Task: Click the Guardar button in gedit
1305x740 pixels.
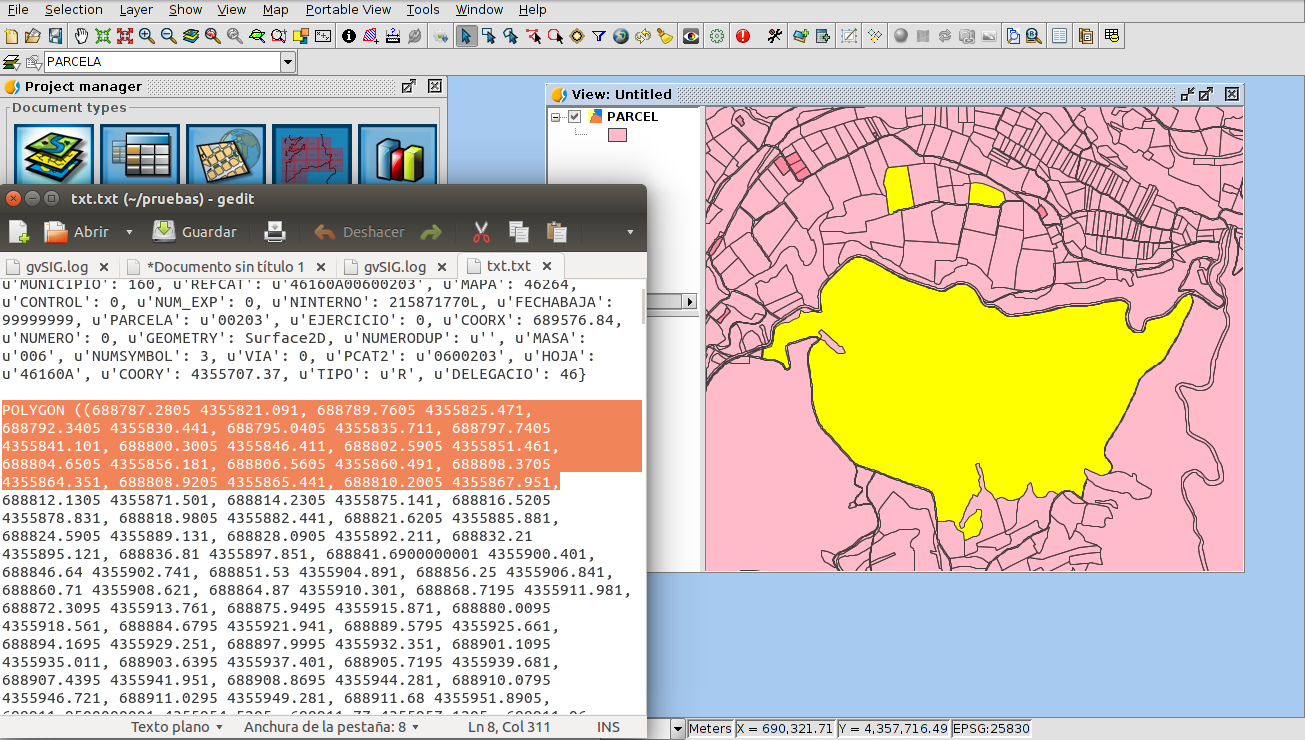Action: point(195,232)
